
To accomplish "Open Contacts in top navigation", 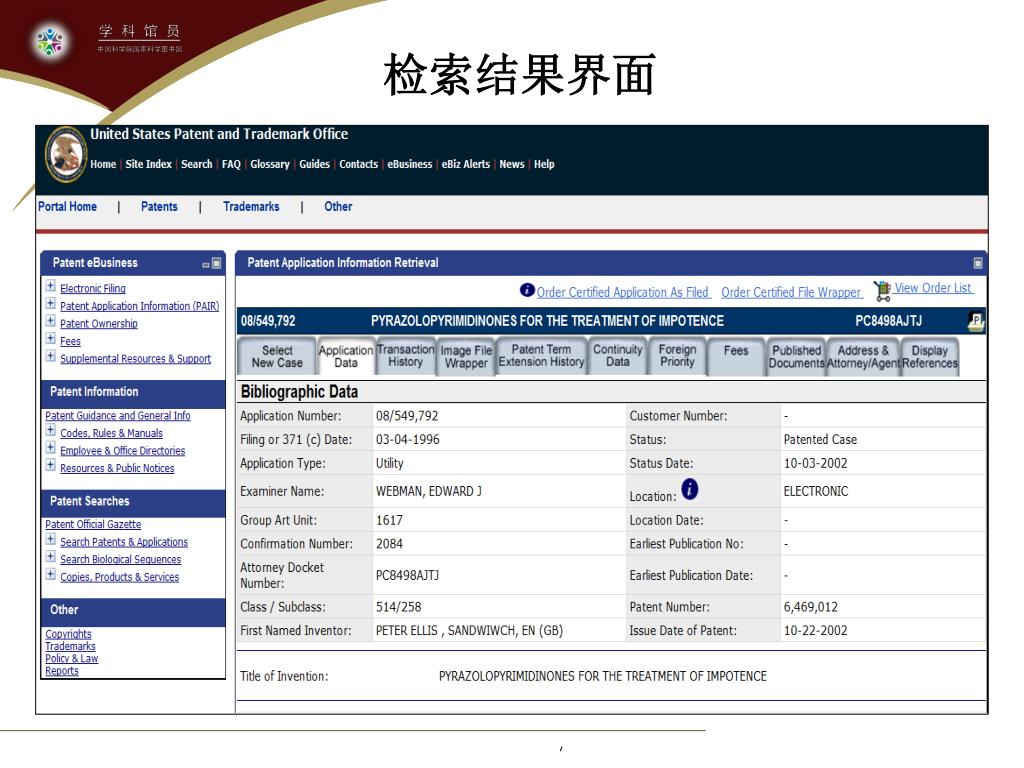I will (x=359, y=165).
